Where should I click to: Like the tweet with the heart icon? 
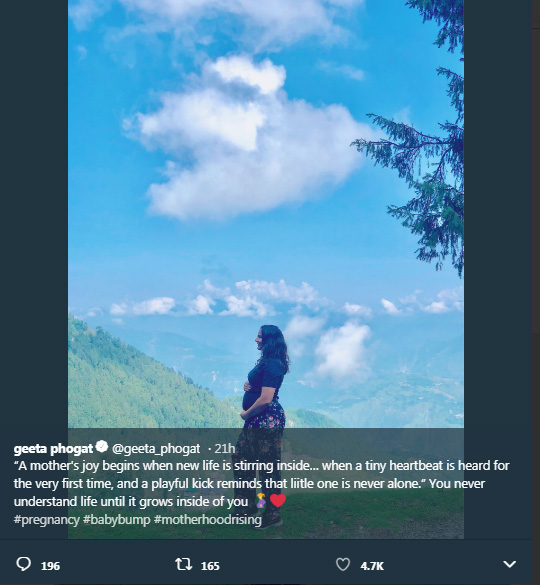[343, 564]
